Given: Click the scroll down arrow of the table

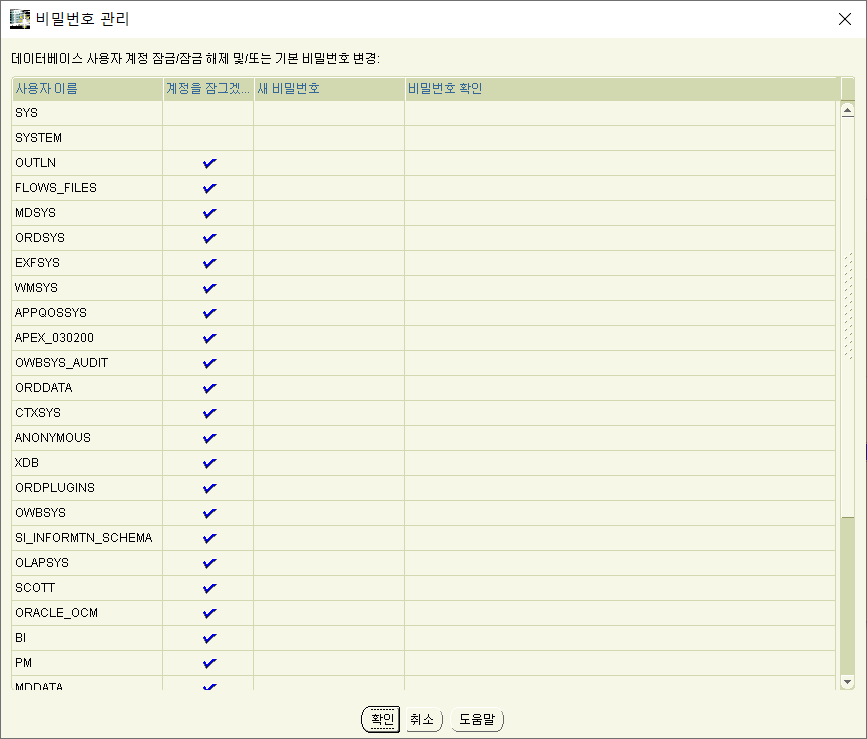Looking at the screenshot, I should pyautogui.click(x=847, y=682).
